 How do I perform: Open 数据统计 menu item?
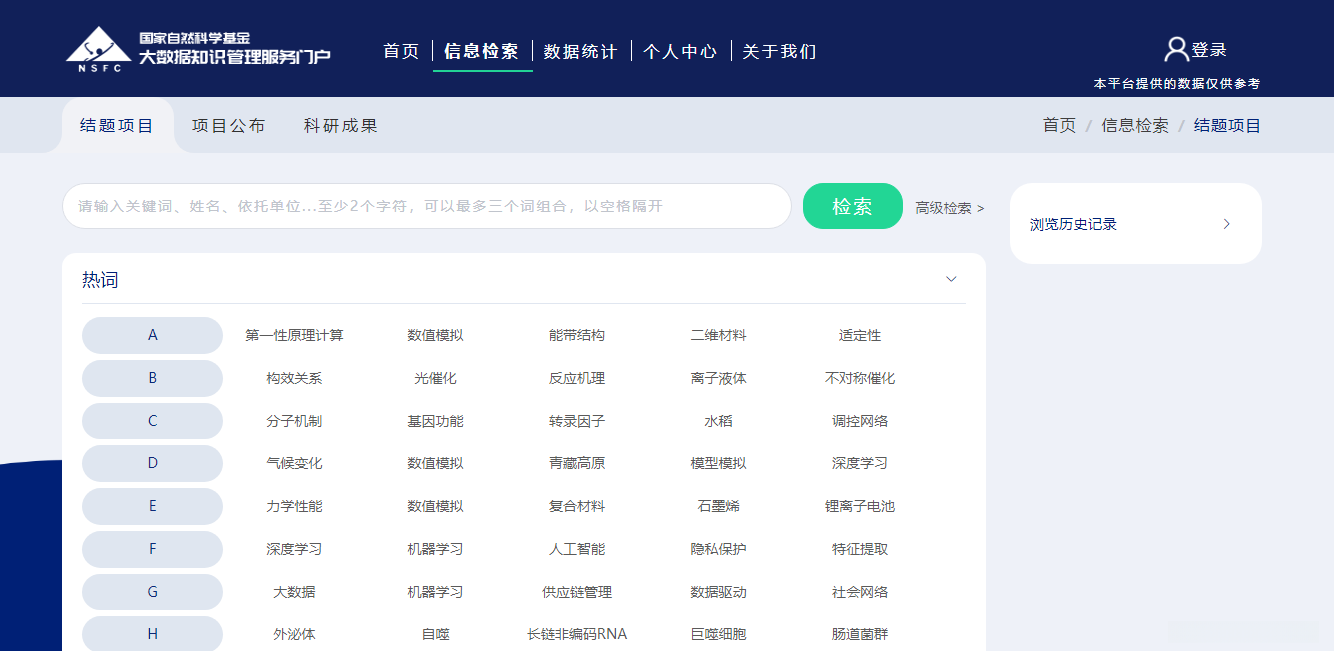581,51
